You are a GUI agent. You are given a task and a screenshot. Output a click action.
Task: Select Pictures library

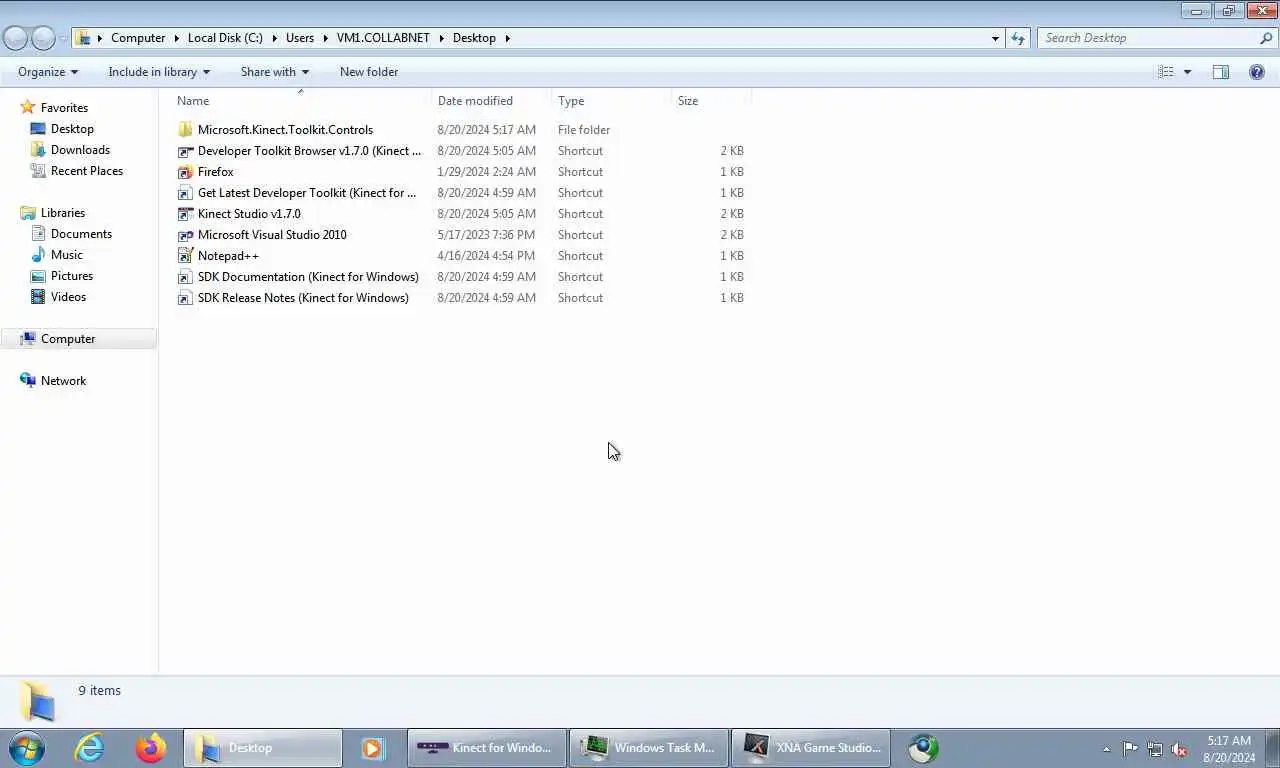click(x=72, y=276)
